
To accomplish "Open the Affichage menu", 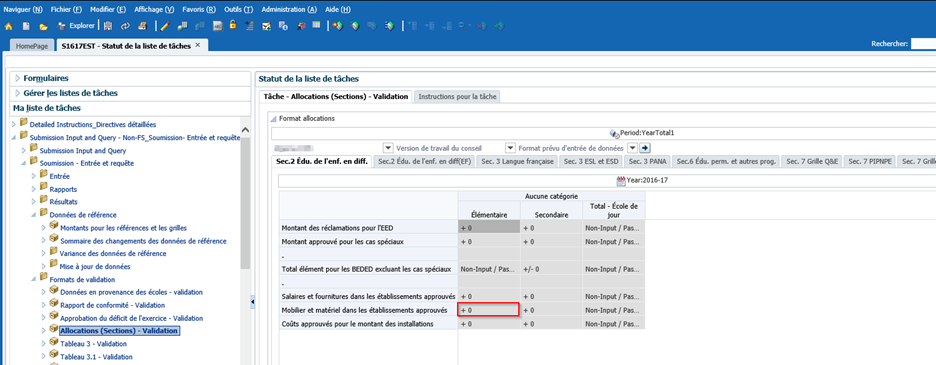I will pyautogui.click(x=154, y=10).
